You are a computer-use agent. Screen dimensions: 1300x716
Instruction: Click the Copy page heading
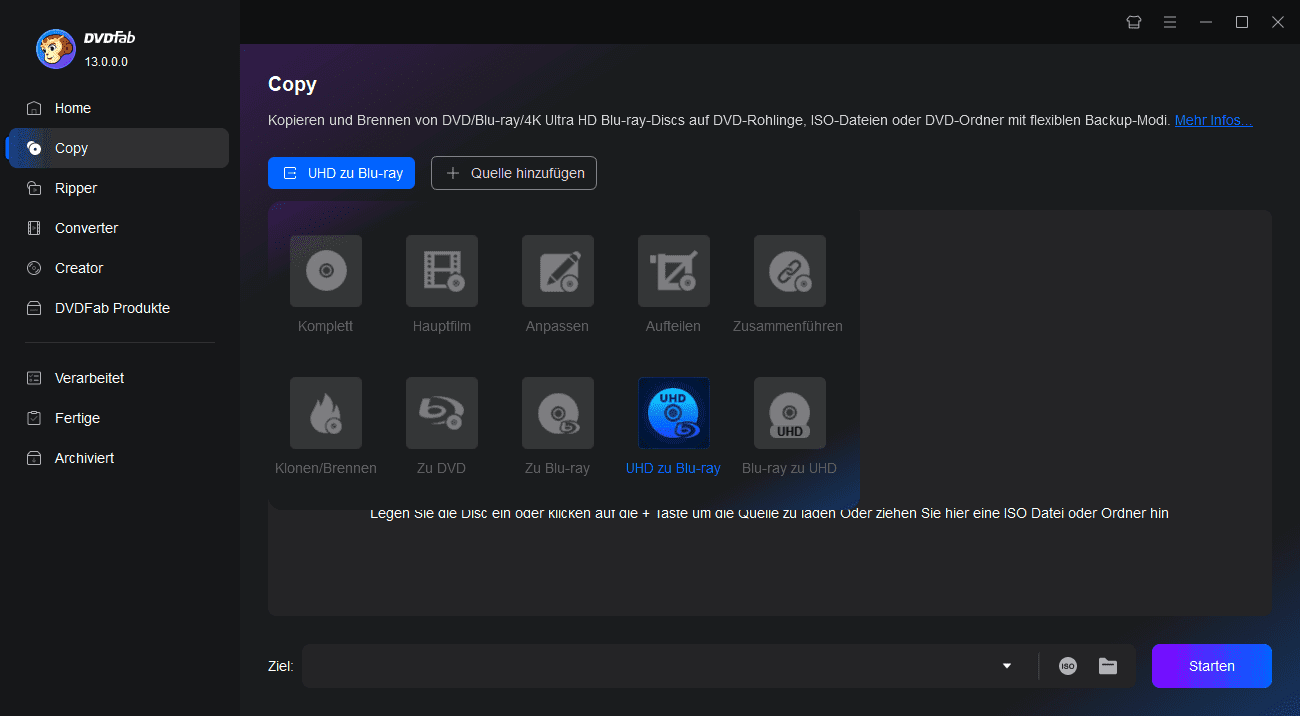tap(292, 84)
